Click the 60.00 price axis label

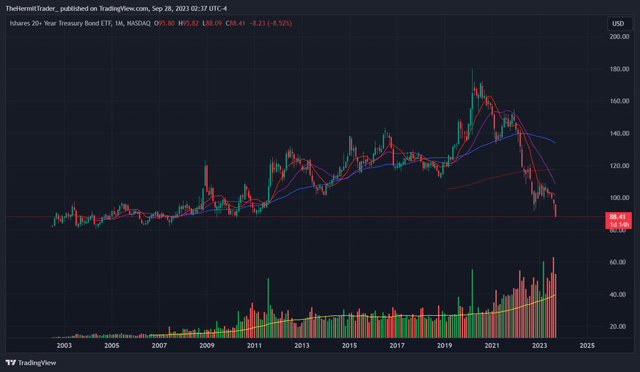[618, 262]
